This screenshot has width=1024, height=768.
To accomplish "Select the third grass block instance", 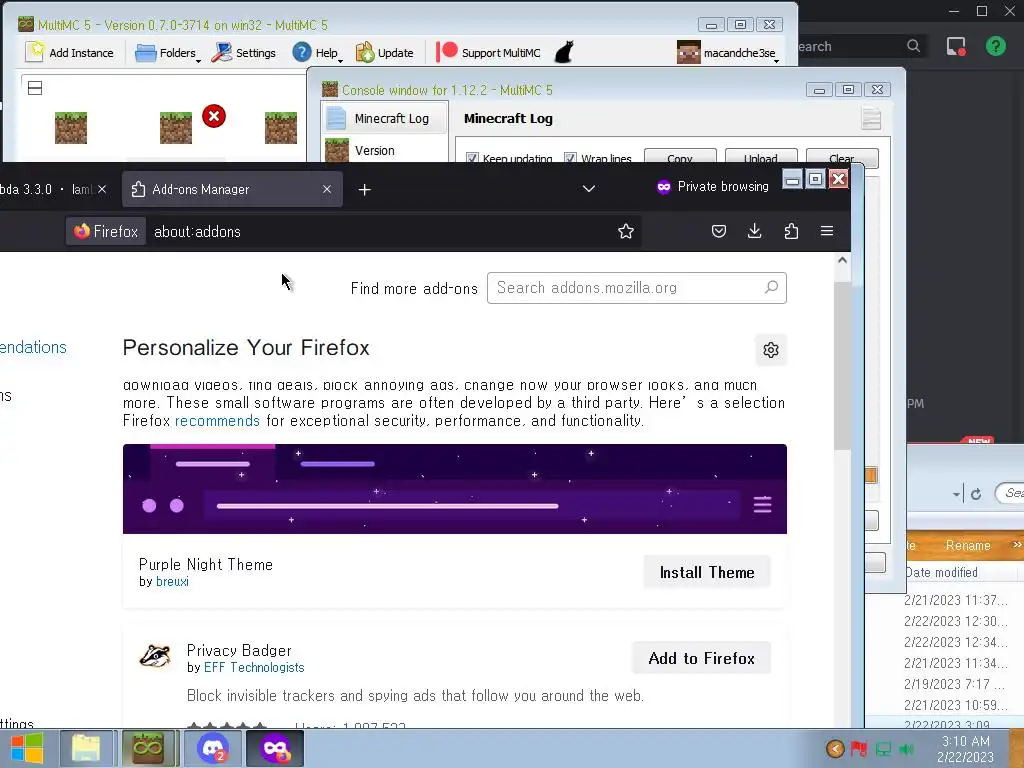I will coord(281,127).
